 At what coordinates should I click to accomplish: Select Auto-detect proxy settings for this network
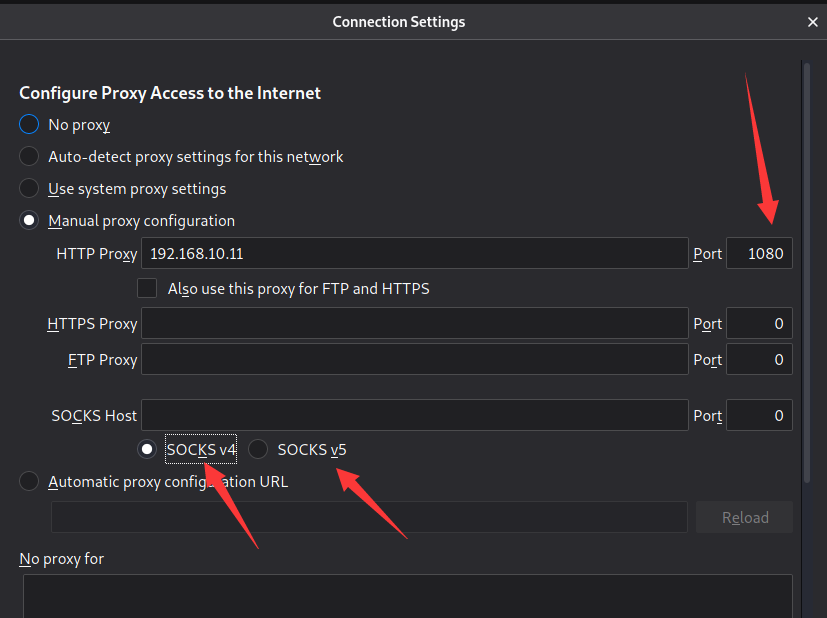[29, 157]
